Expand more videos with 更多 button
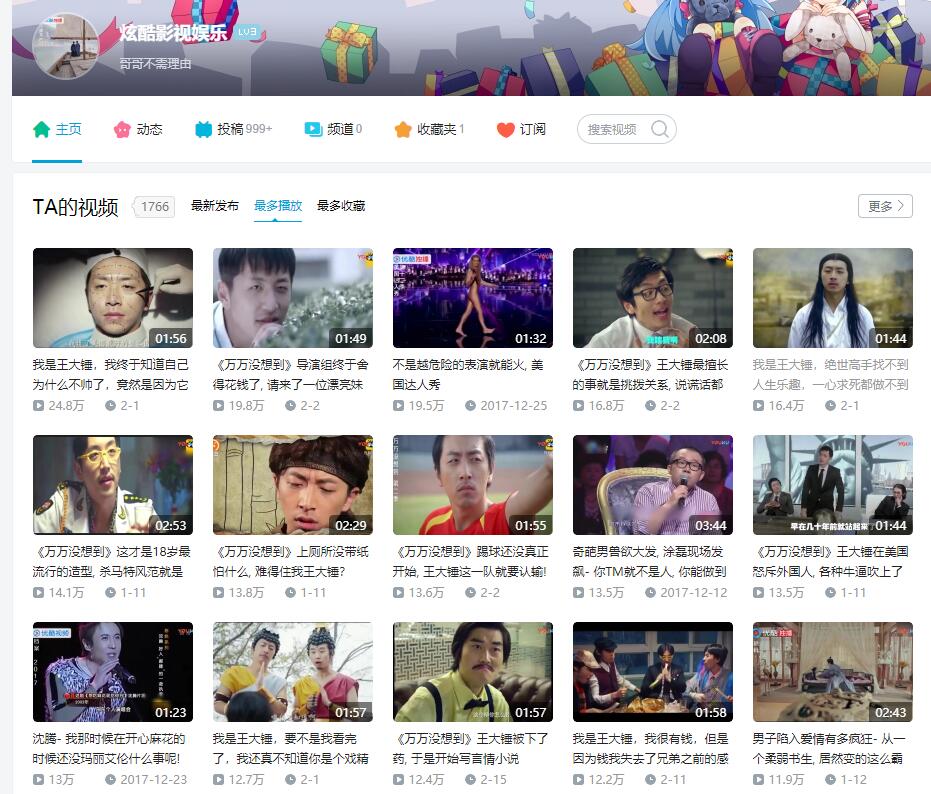 click(885, 206)
